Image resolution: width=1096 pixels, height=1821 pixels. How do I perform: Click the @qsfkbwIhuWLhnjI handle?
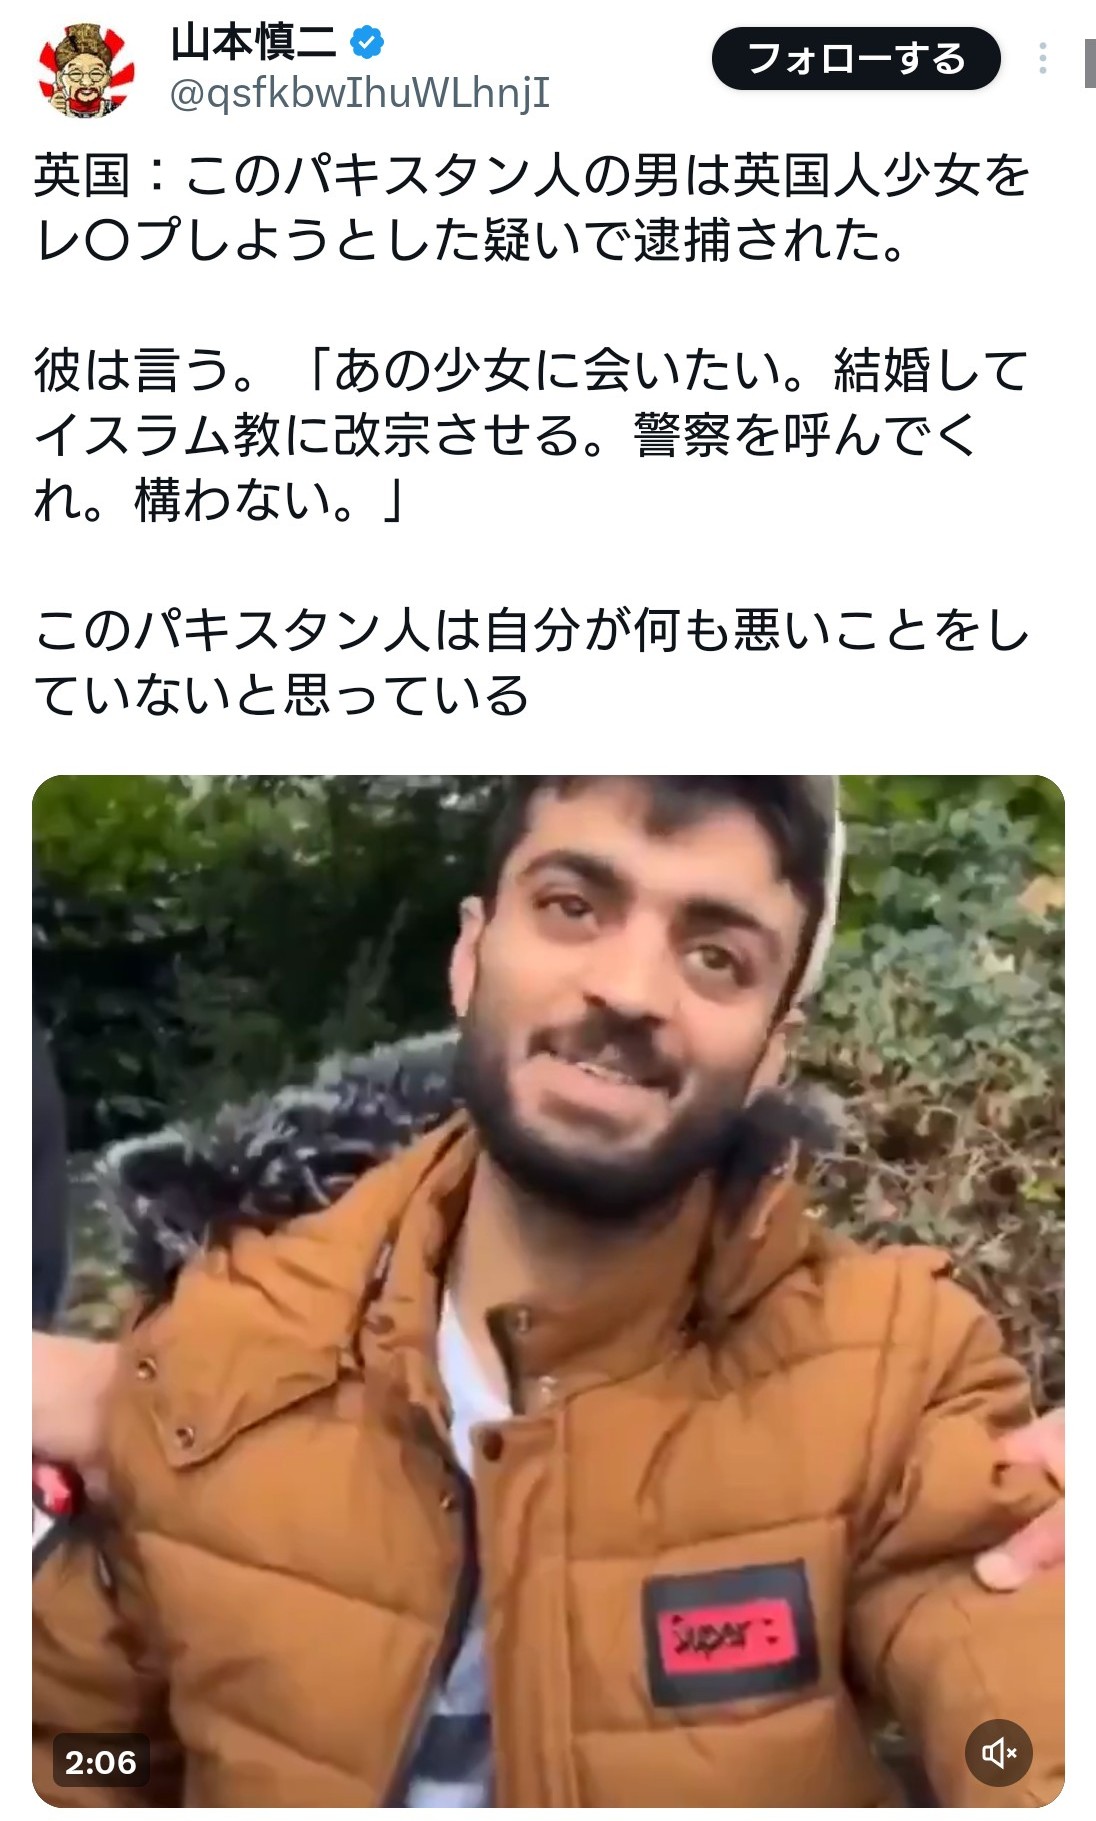pyautogui.click(x=360, y=93)
